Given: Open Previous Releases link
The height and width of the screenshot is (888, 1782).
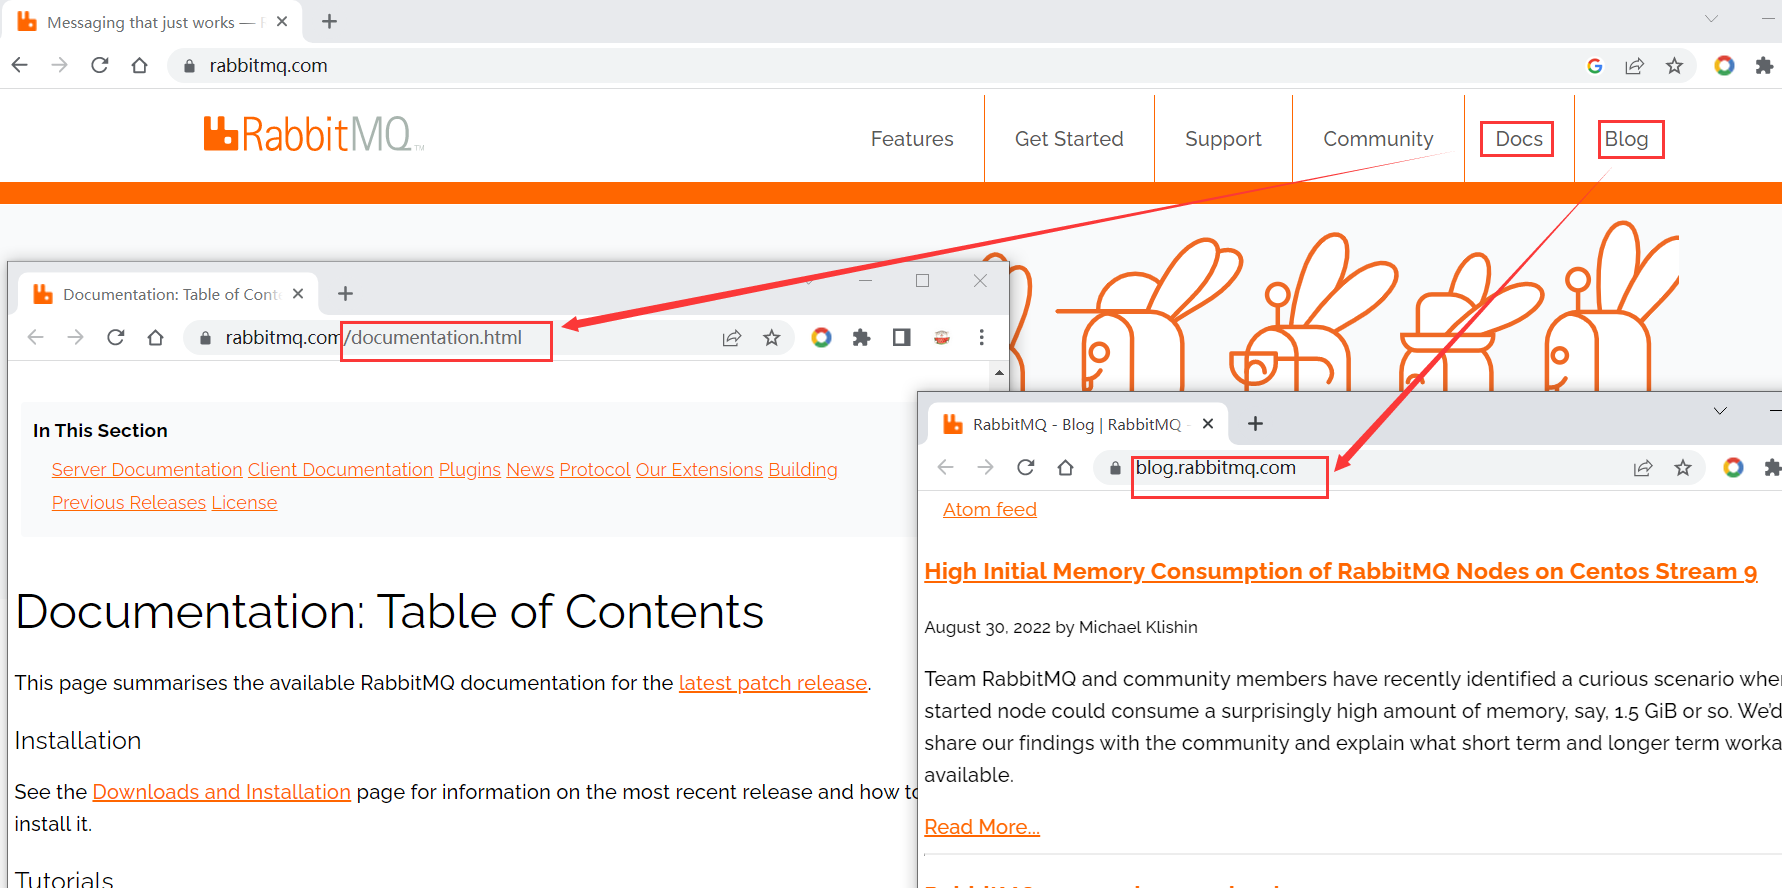Looking at the screenshot, I should pyautogui.click(x=129, y=503).
